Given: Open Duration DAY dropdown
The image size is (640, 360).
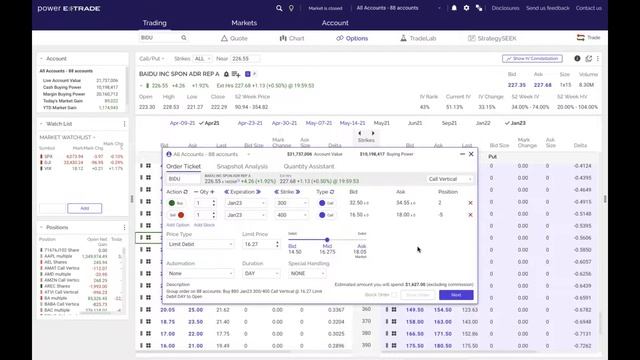Looking at the screenshot, I should tap(261, 273).
